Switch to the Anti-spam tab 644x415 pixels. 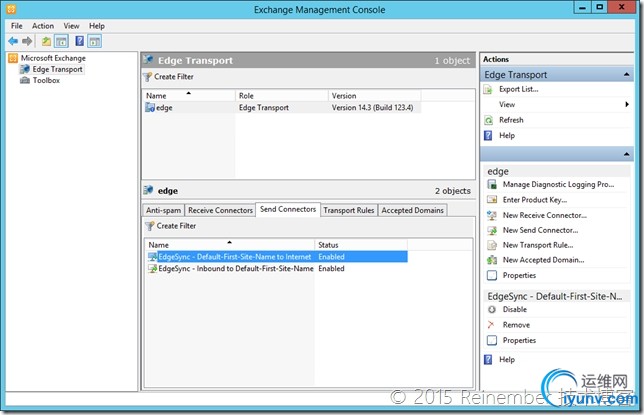(163, 210)
